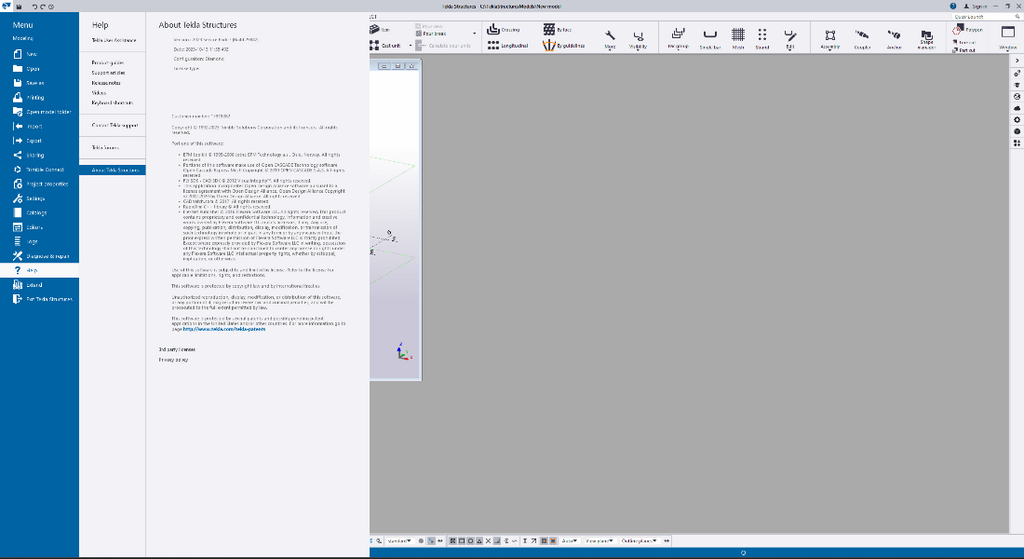
Task: Choose Save as in the menu
Action: [39, 83]
